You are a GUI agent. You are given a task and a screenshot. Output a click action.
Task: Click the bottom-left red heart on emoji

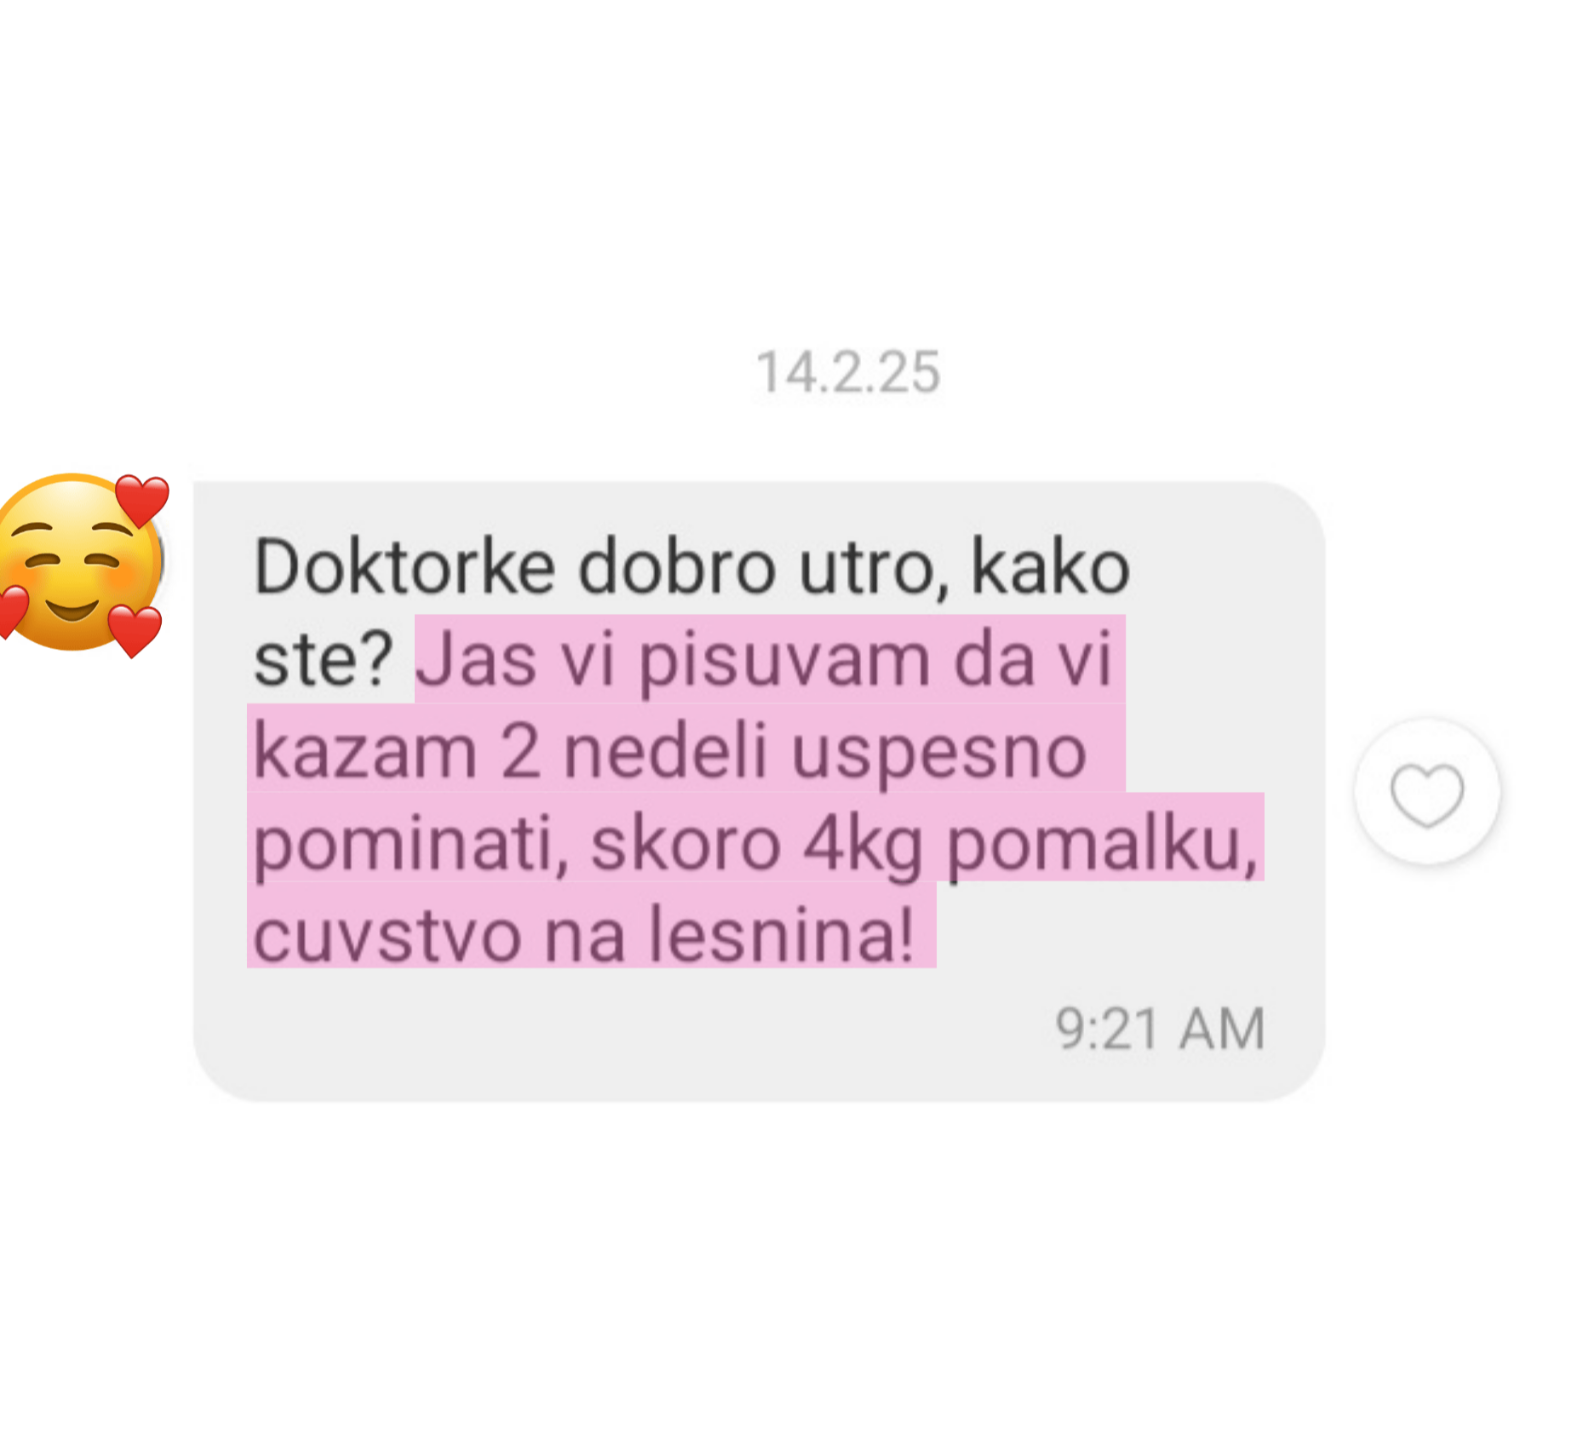[12, 611]
